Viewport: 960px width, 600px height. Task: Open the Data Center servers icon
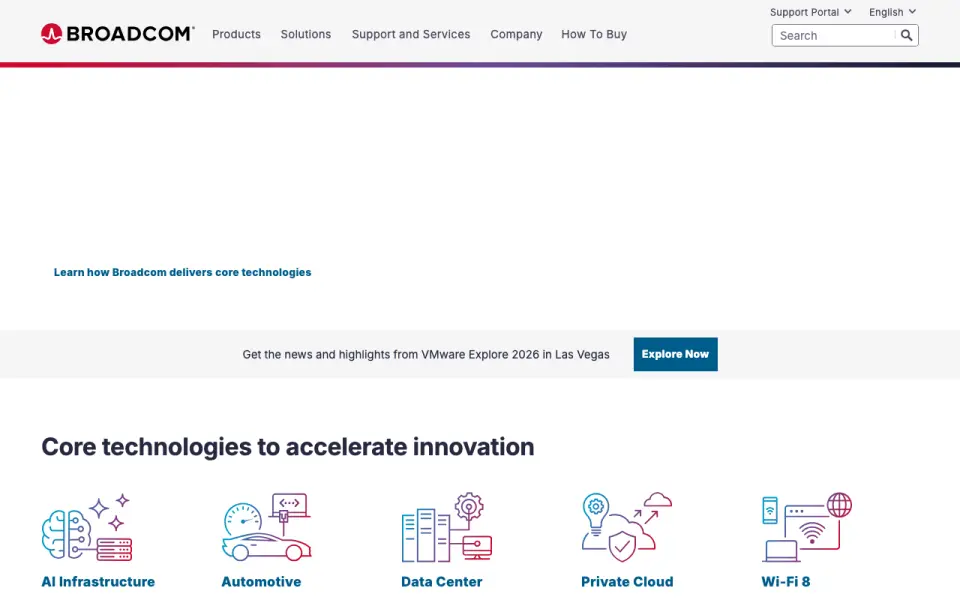click(446, 527)
